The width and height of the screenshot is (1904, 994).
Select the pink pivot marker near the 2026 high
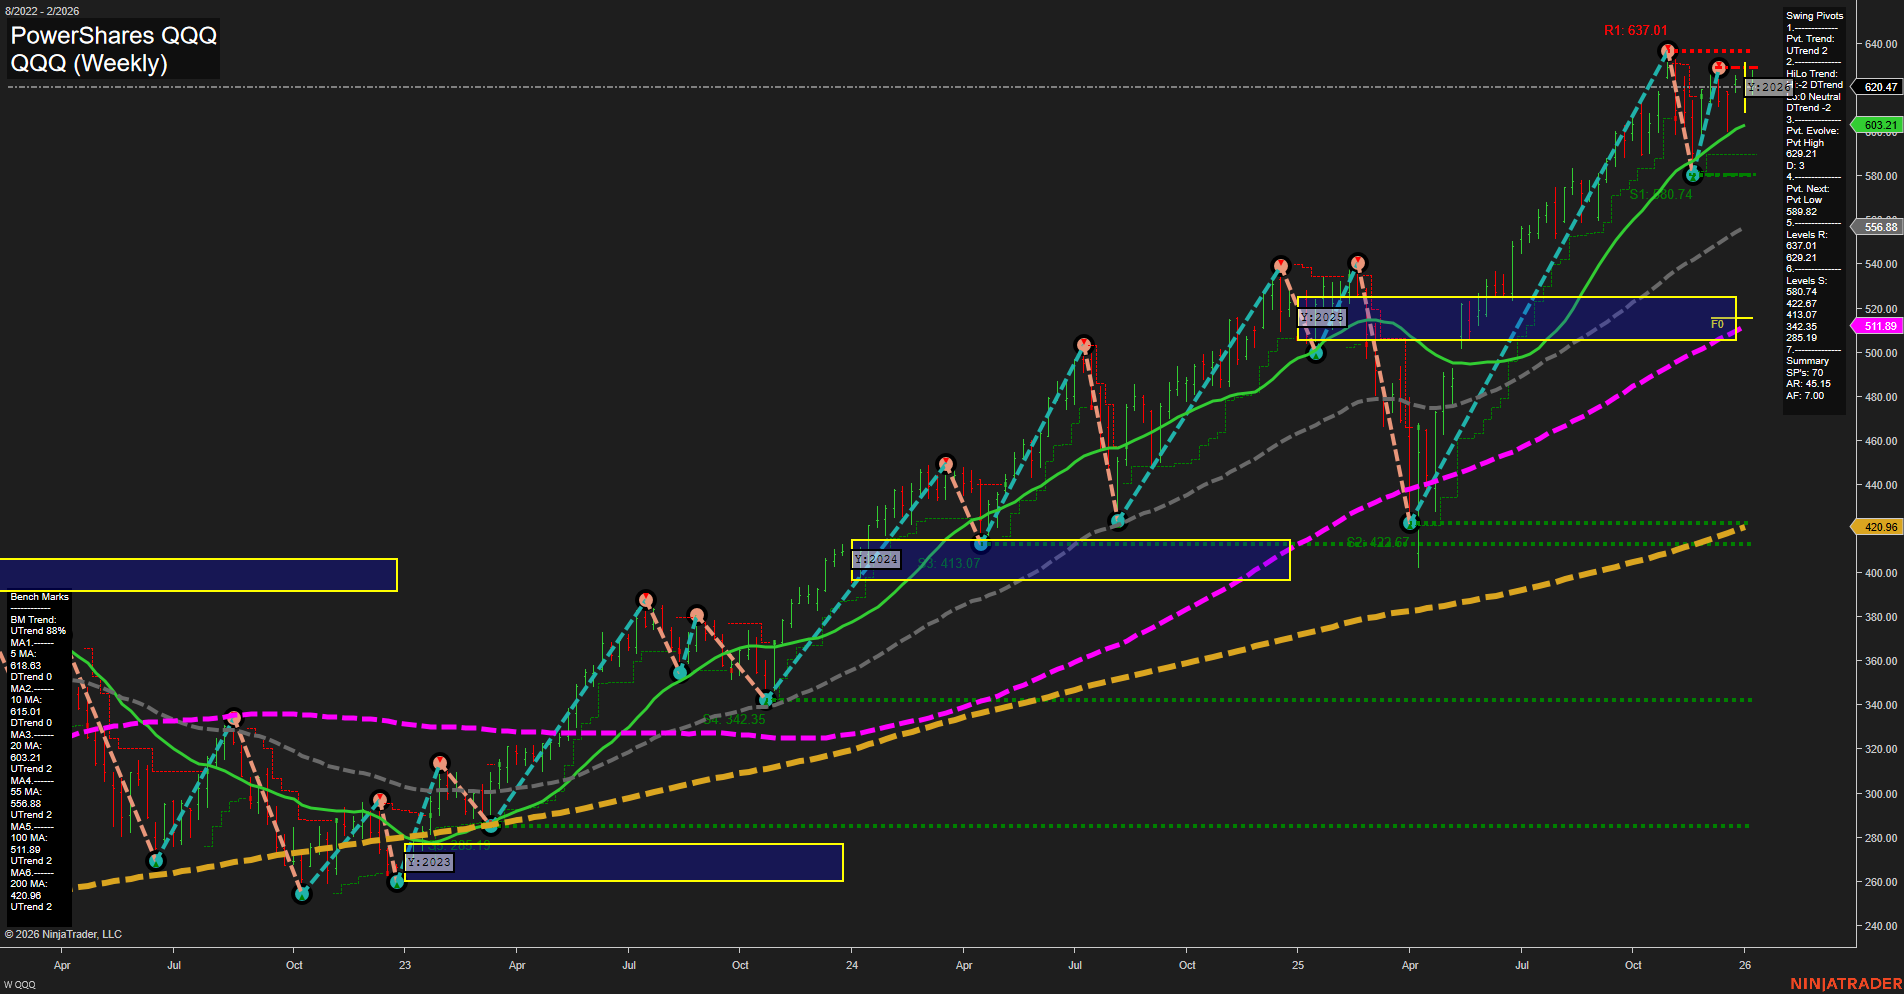coord(1718,68)
